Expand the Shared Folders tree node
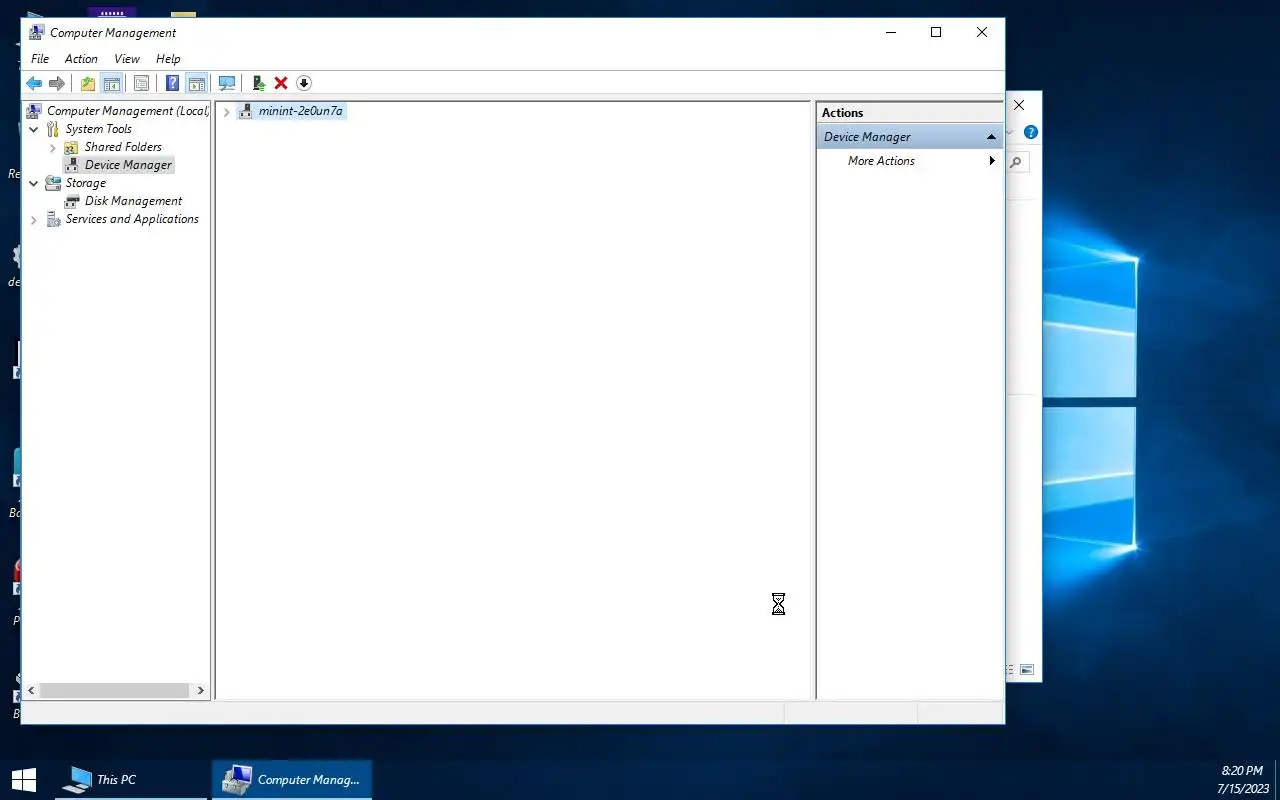 [53, 147]
